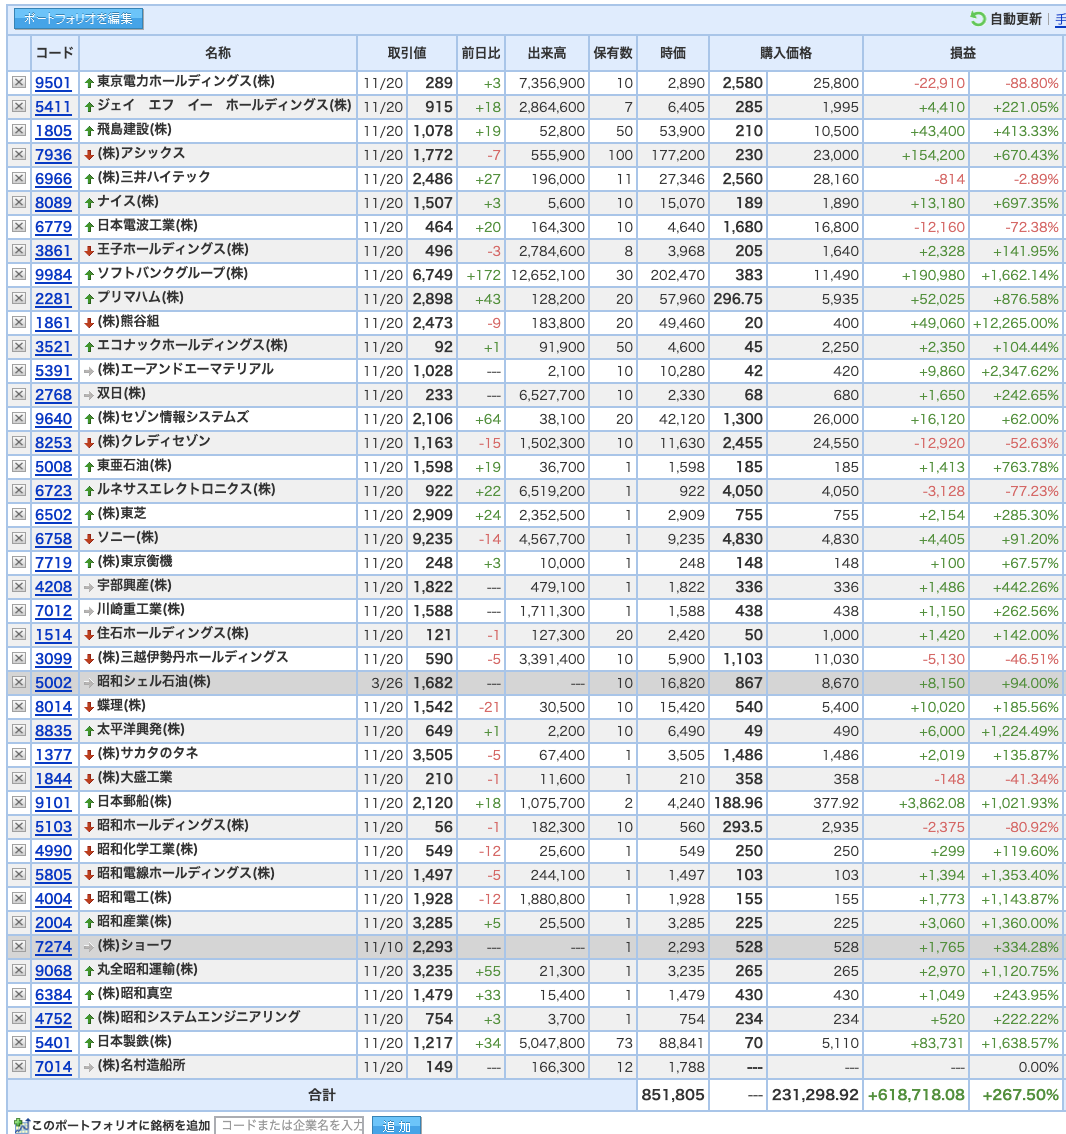
Task: Delete the (株)名村造船所 row with X icon
Action: tap(19, 1067)
